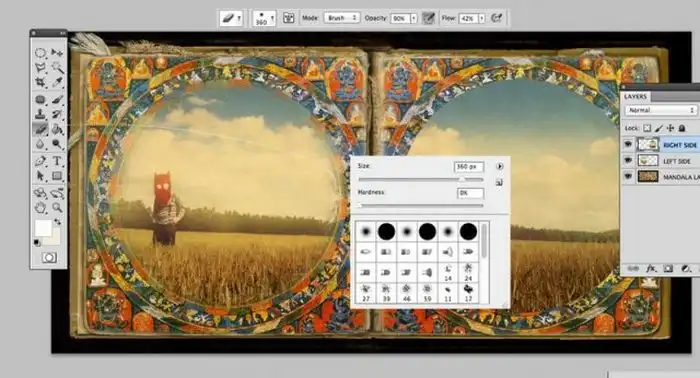The width and height of the screenshot is (700, 378).
Task: Swap foreground and background colors
Action: pos(58,221)
